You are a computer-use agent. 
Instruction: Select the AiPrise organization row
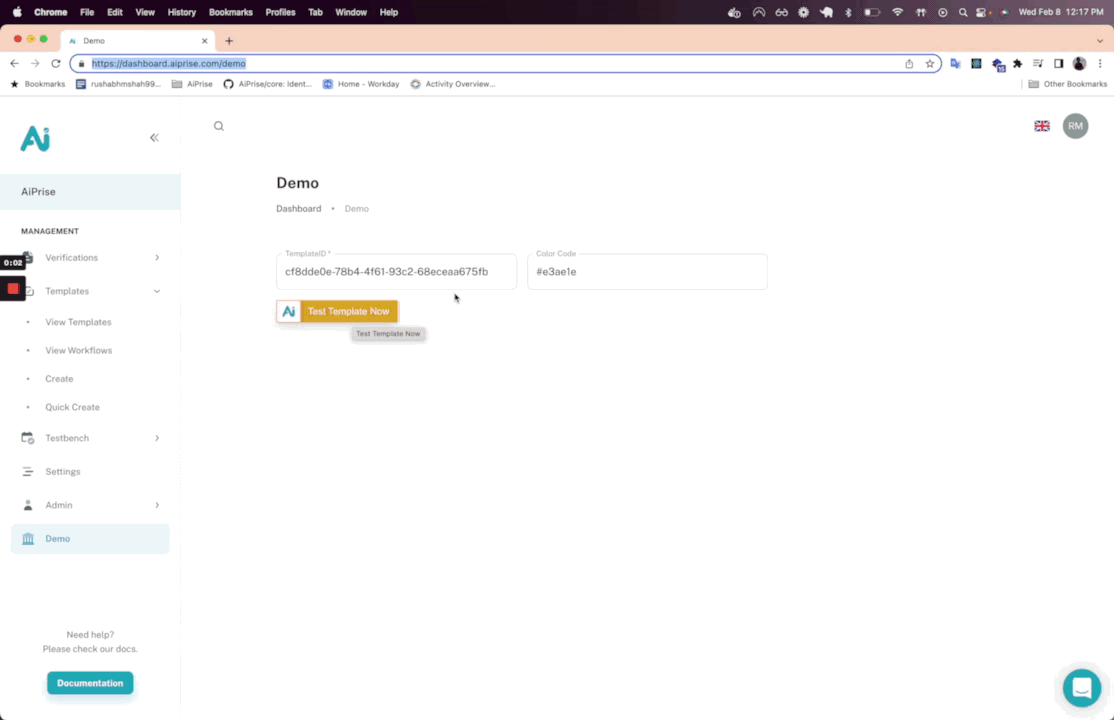(x=90, y=192)
